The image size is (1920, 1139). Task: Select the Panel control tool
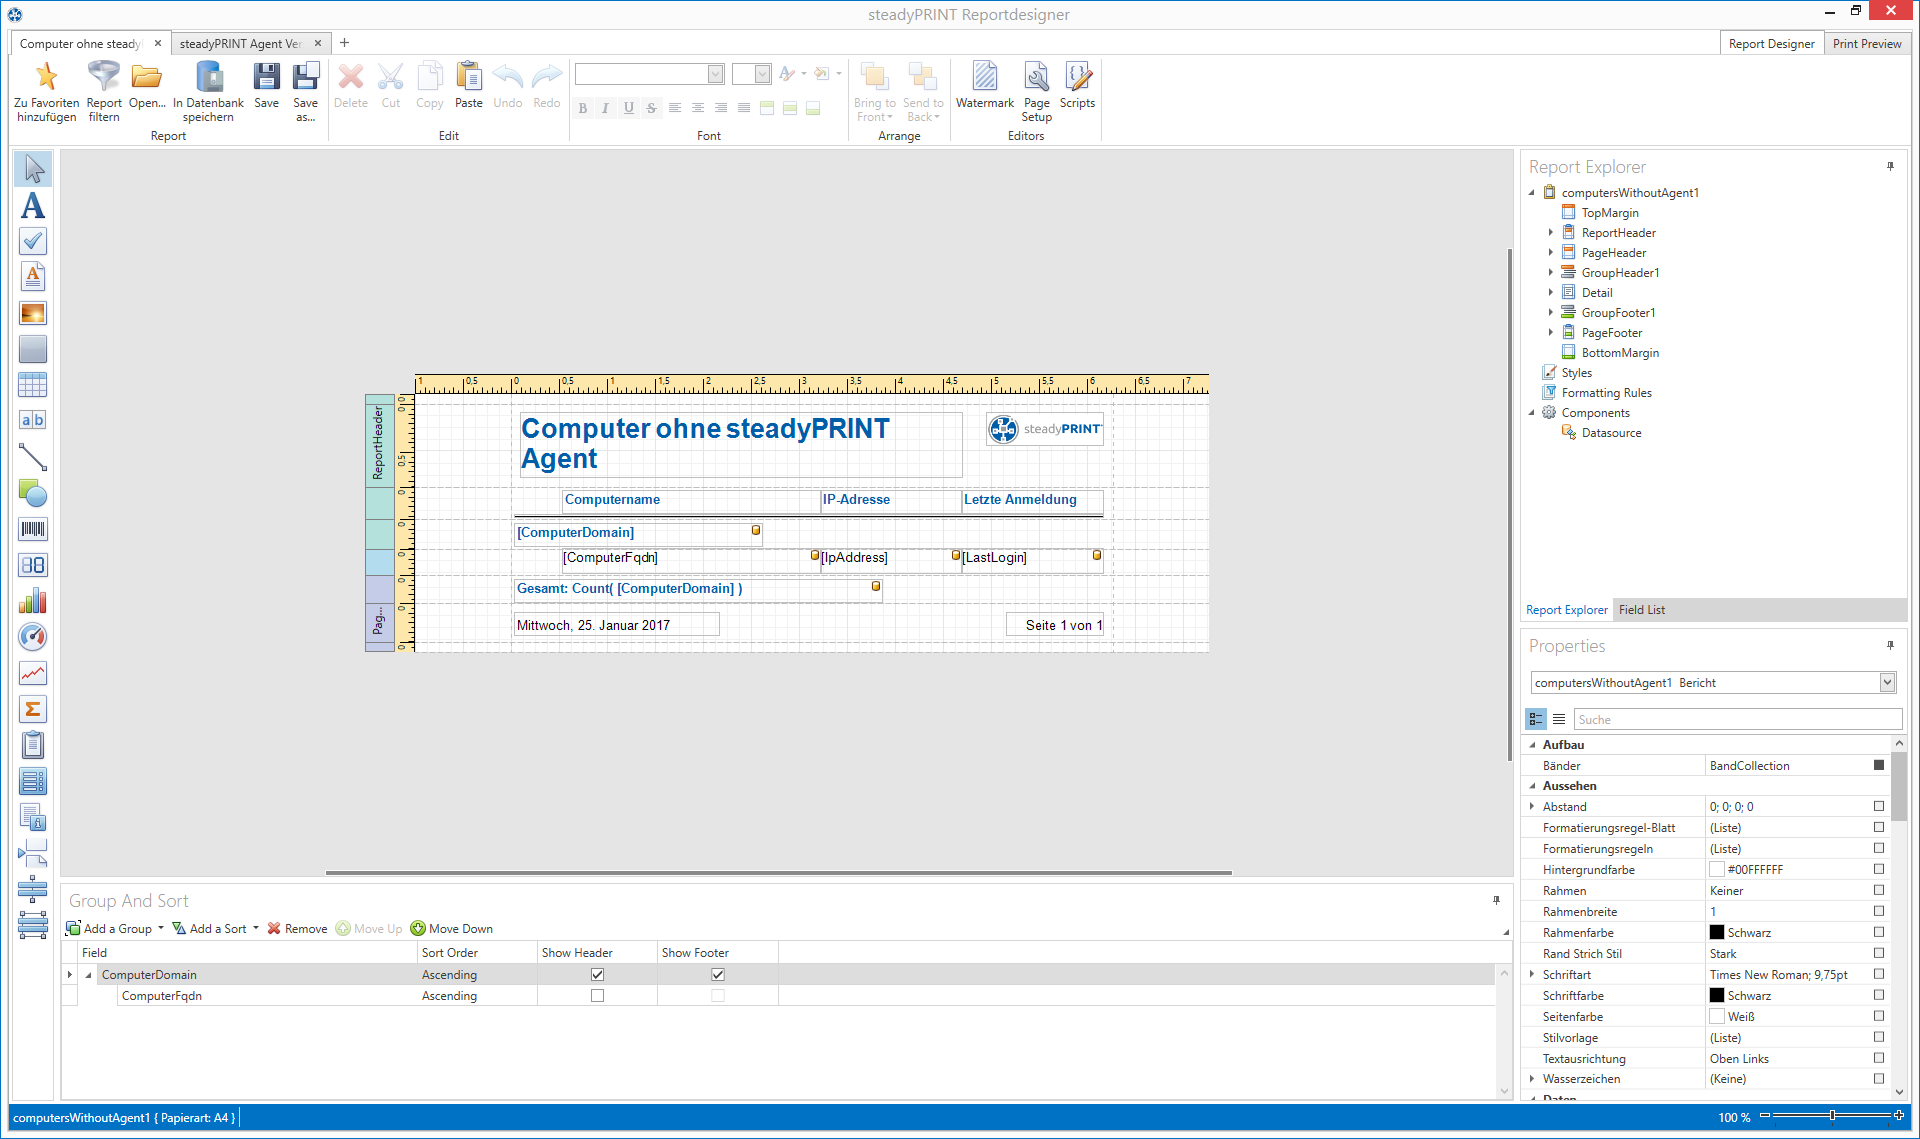[x=33, y=349]
